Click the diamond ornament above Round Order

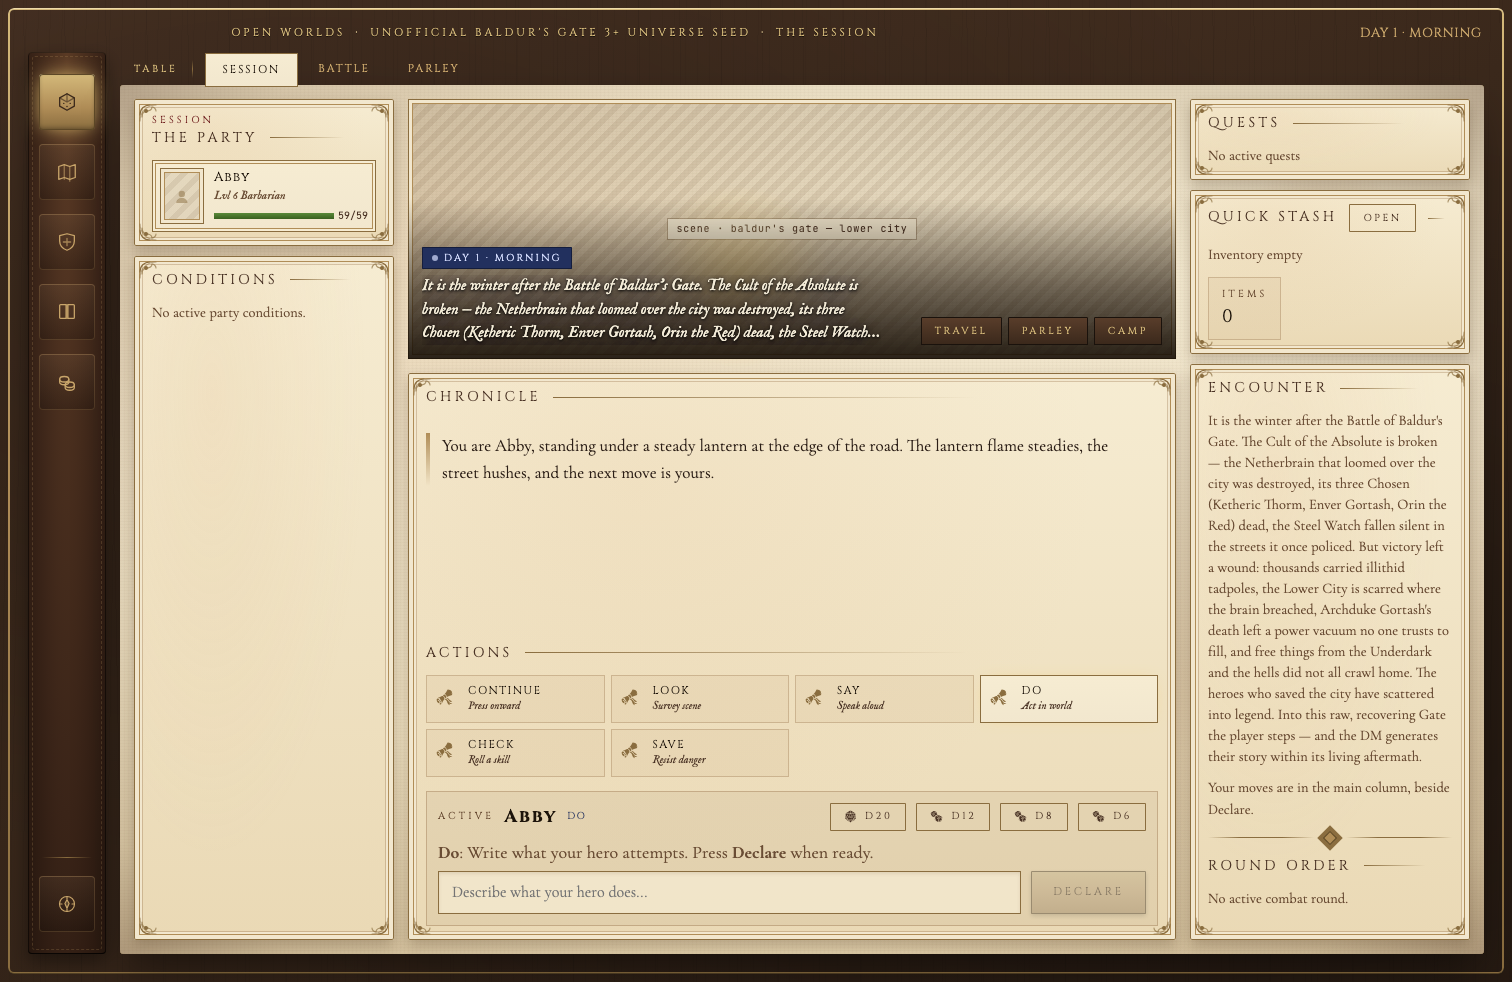pyautogui.click(x=1330, y=838)
